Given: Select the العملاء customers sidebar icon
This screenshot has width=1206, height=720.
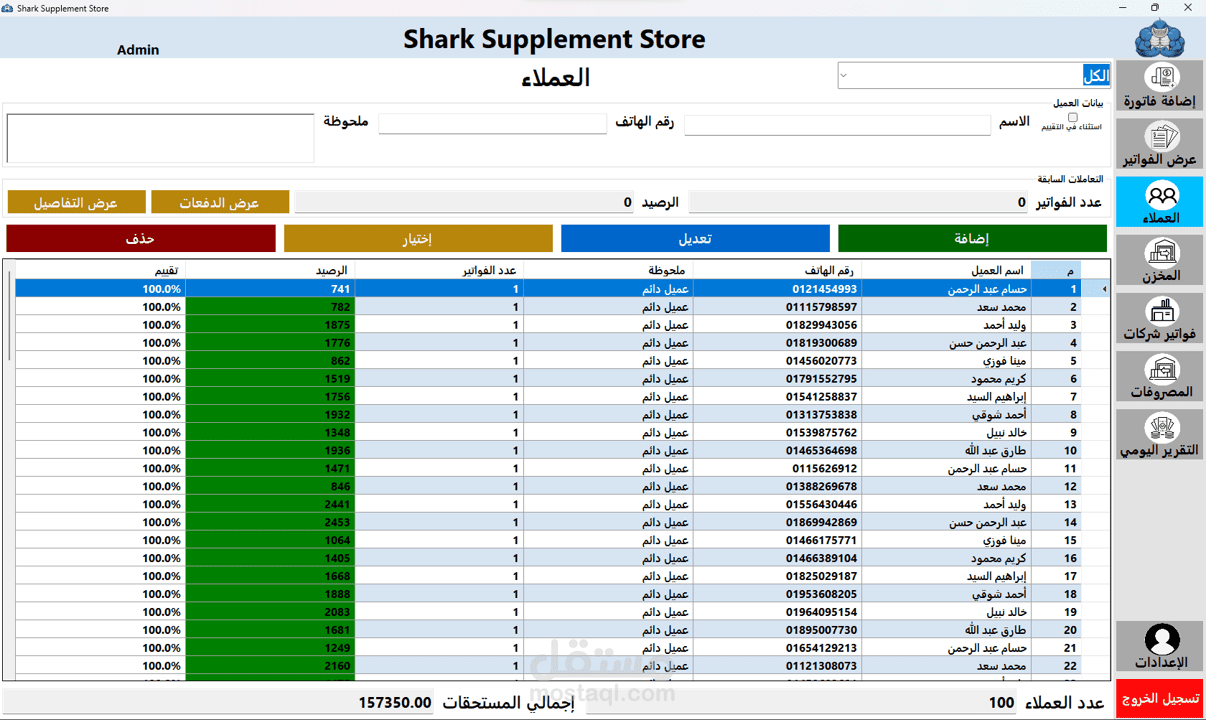Looking at the screenshot, I should (1159, 202).
